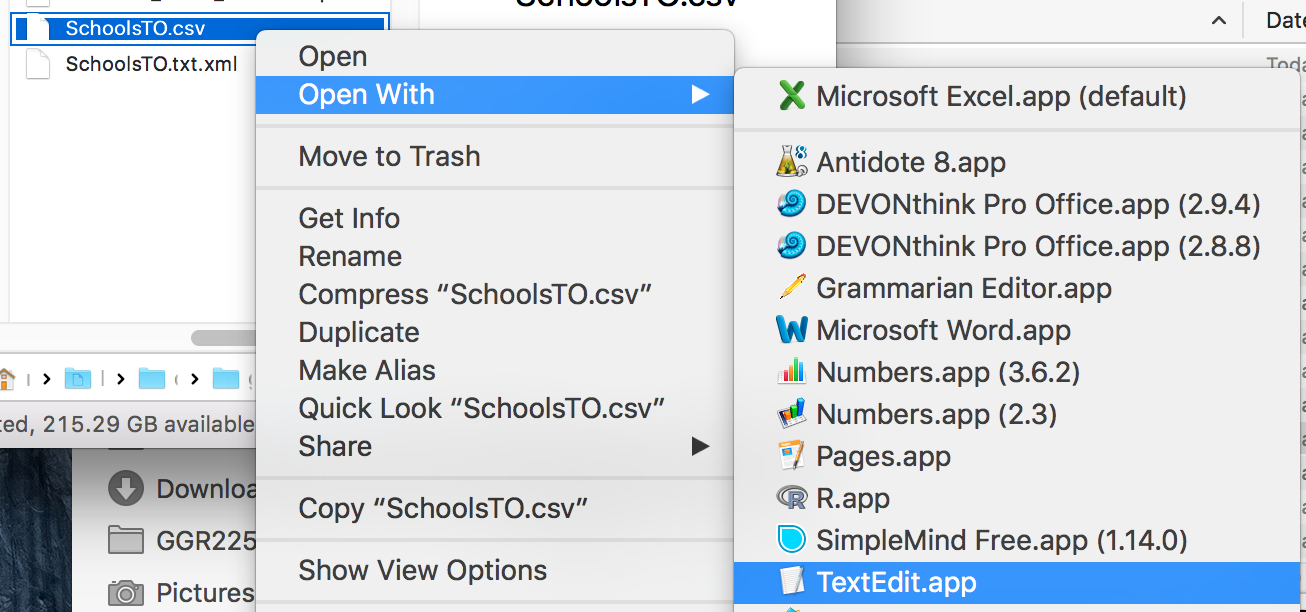
Task: Select the Numbers.app (3.6.2) chart icon
Action: click(792, 372)
